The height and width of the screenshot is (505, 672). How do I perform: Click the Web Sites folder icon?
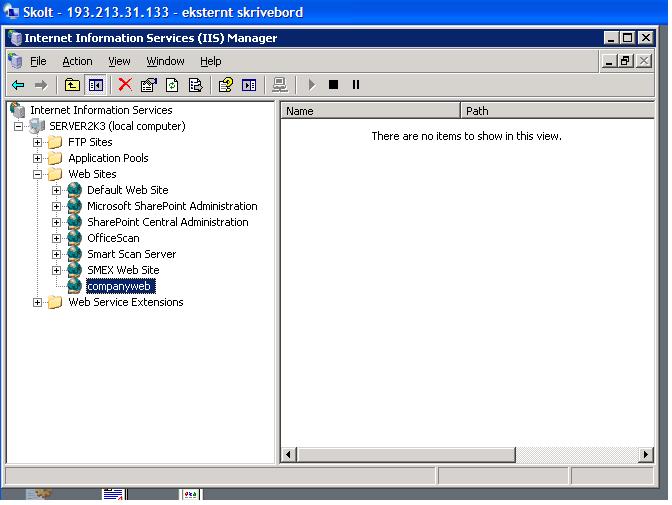pyautogui.click(x=55, y=174)
